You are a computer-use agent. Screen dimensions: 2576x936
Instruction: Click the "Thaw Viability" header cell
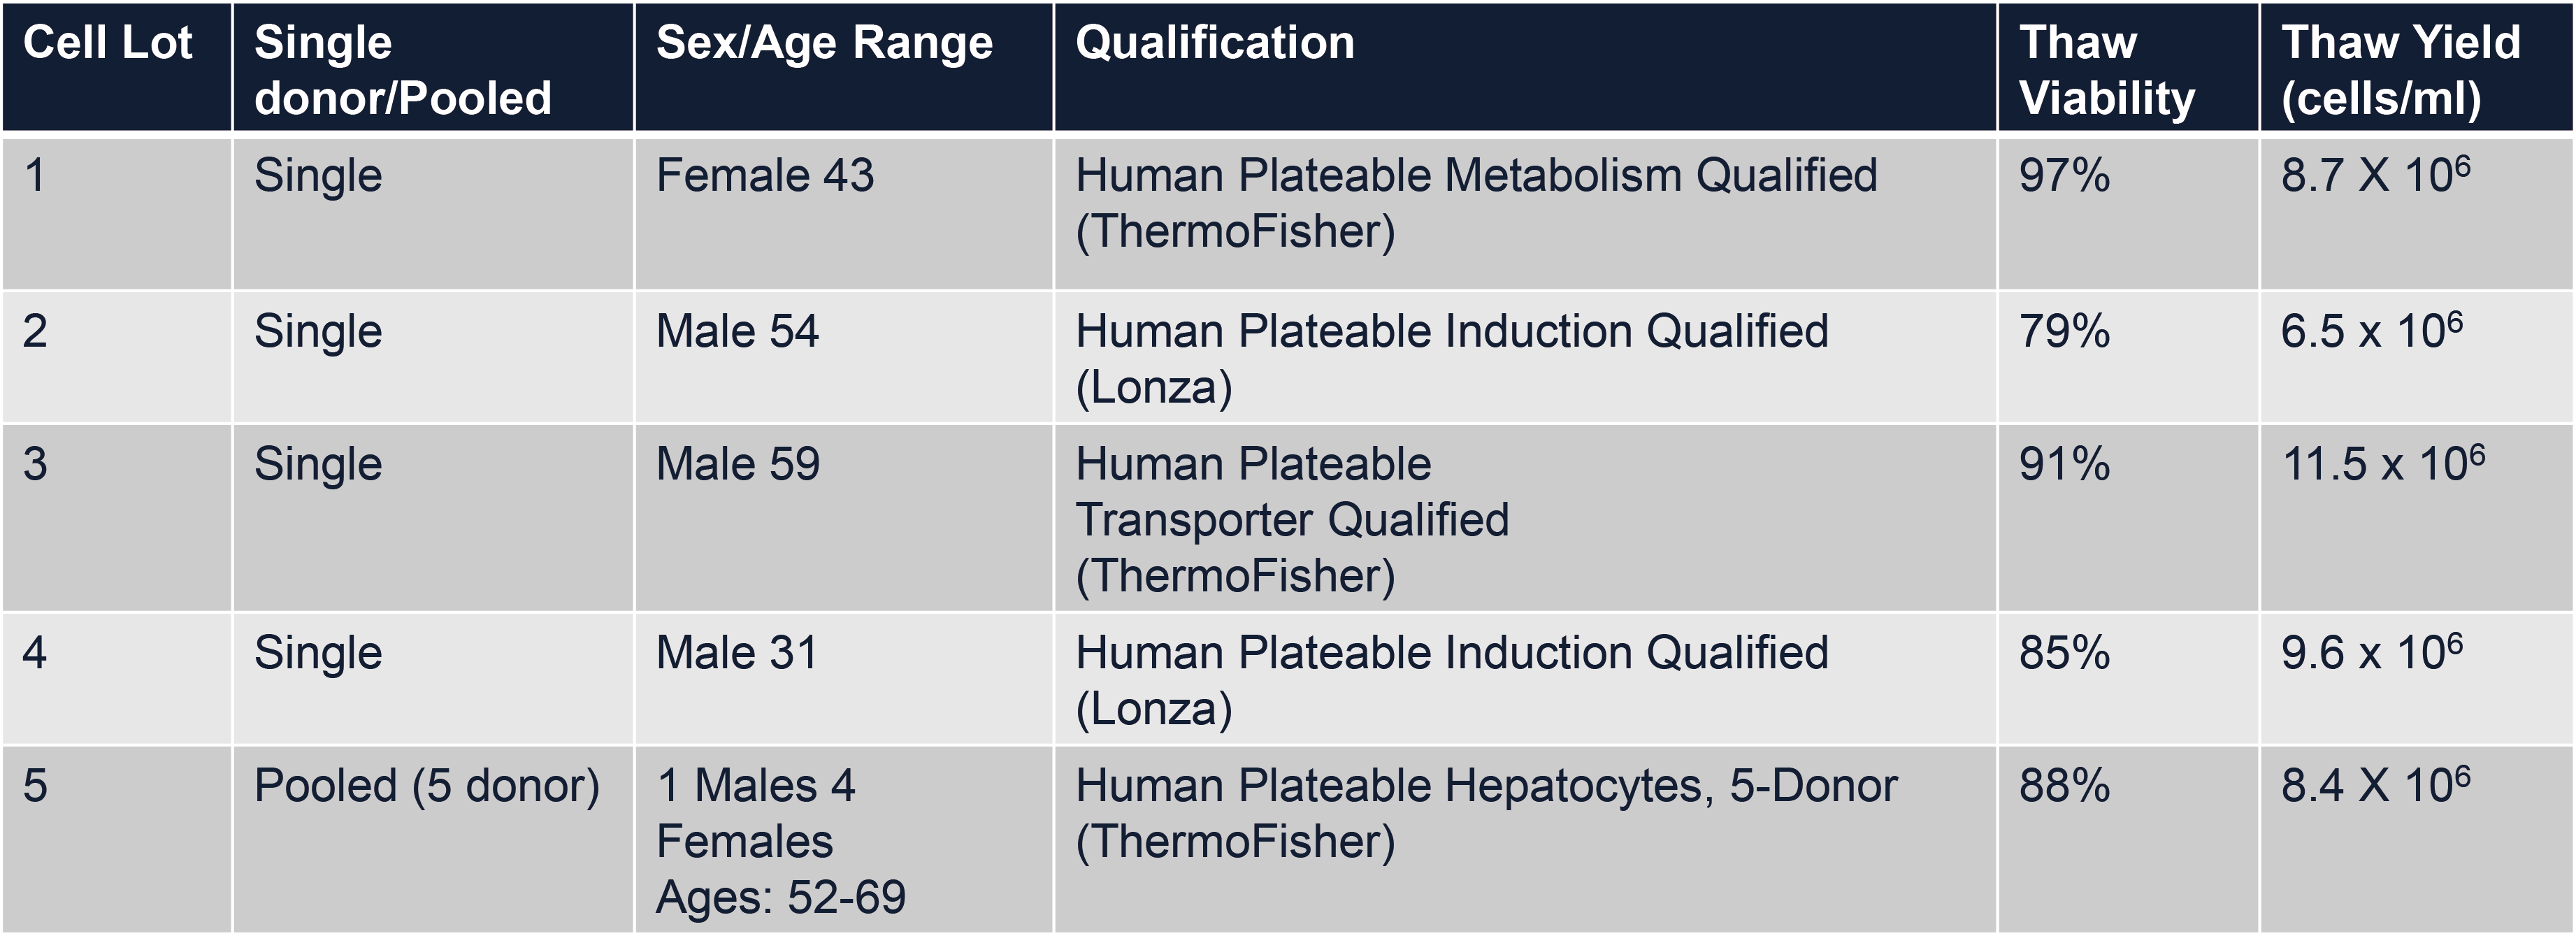[x=2106, y=70]
